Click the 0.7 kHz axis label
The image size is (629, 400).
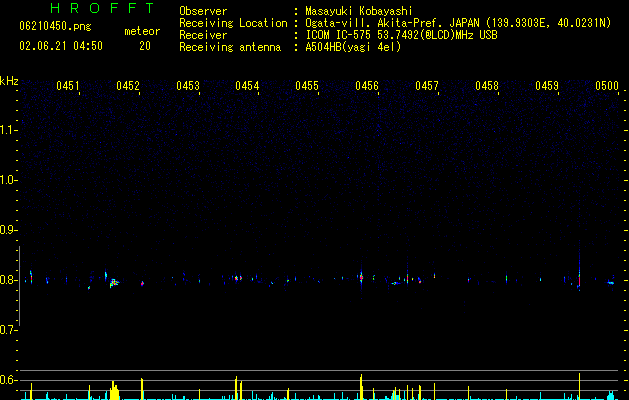click(x=9, y=330)
